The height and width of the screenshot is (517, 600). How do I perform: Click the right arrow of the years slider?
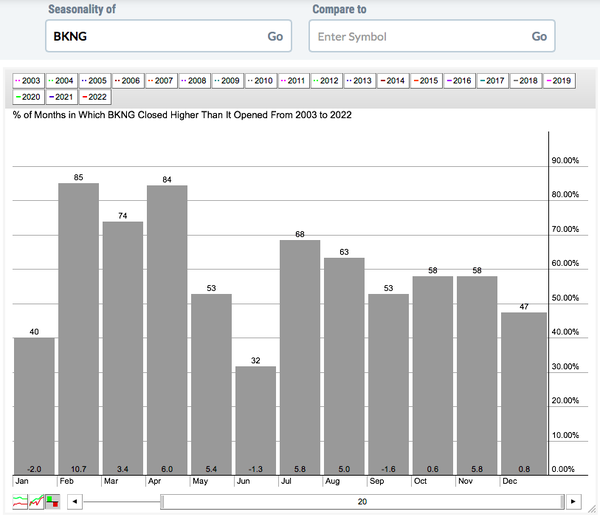point(573,501)
